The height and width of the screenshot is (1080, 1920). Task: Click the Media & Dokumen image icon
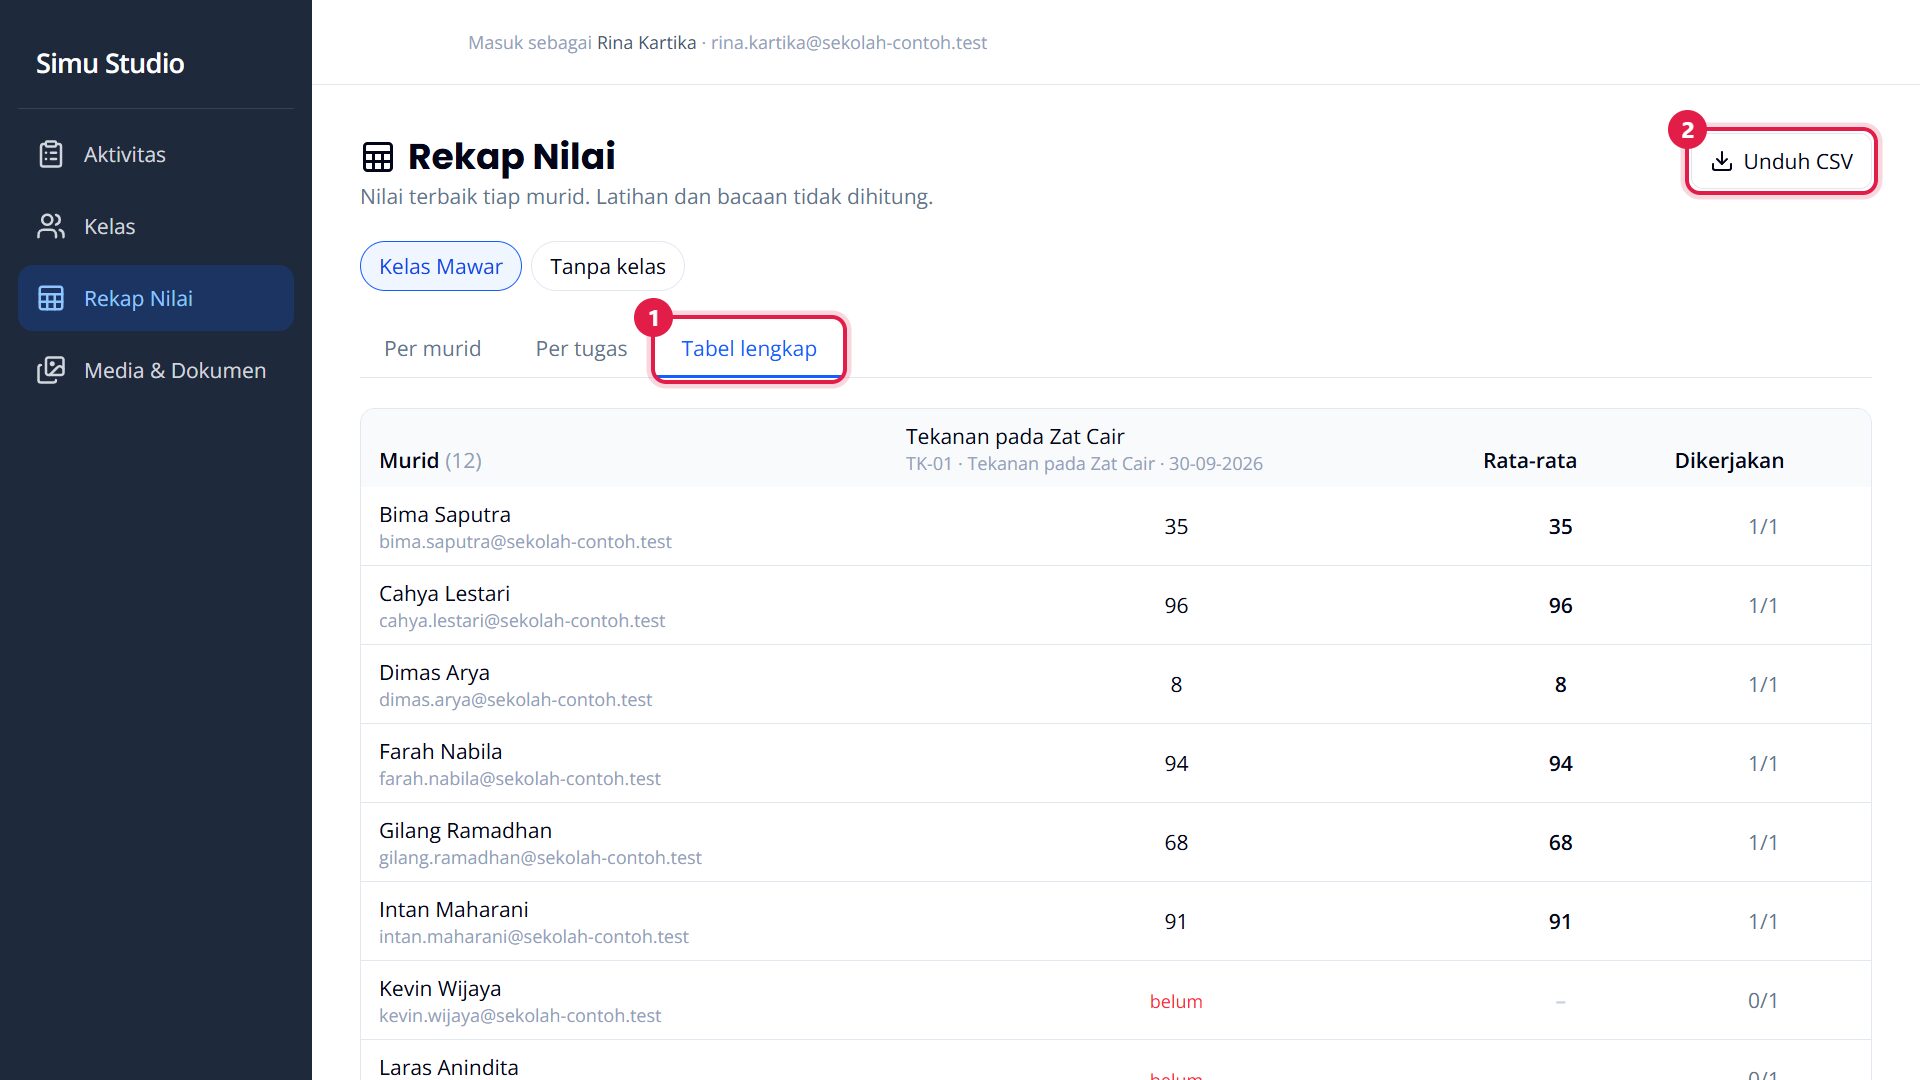pos(51,370)
